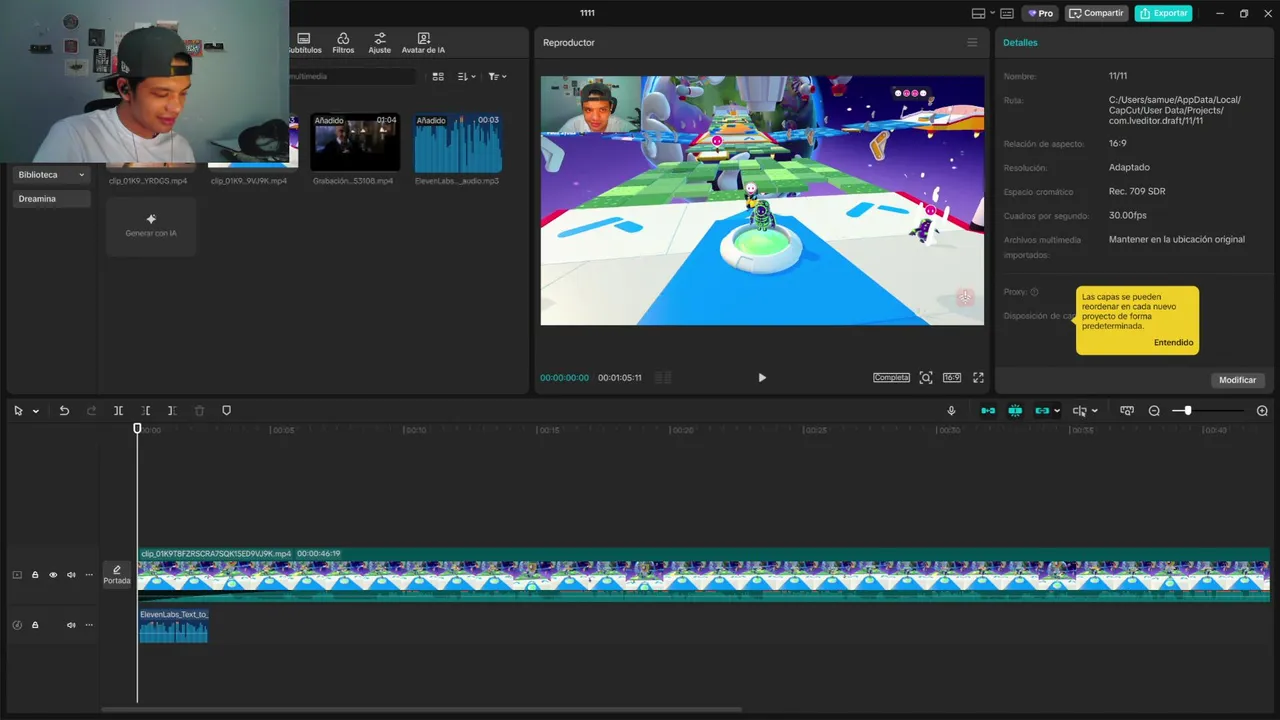Zoom in the timeline

(1262, 411)
